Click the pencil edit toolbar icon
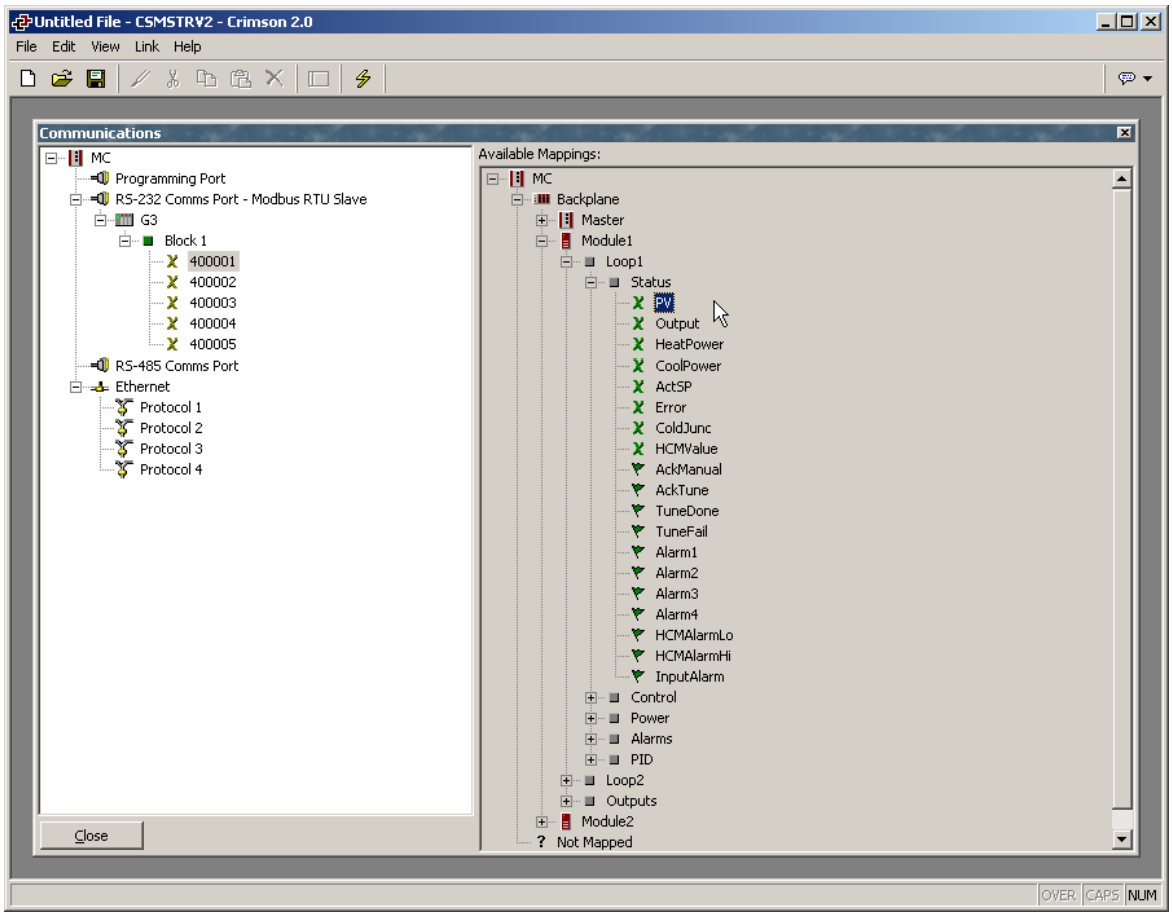 click(x=140, y=78)
